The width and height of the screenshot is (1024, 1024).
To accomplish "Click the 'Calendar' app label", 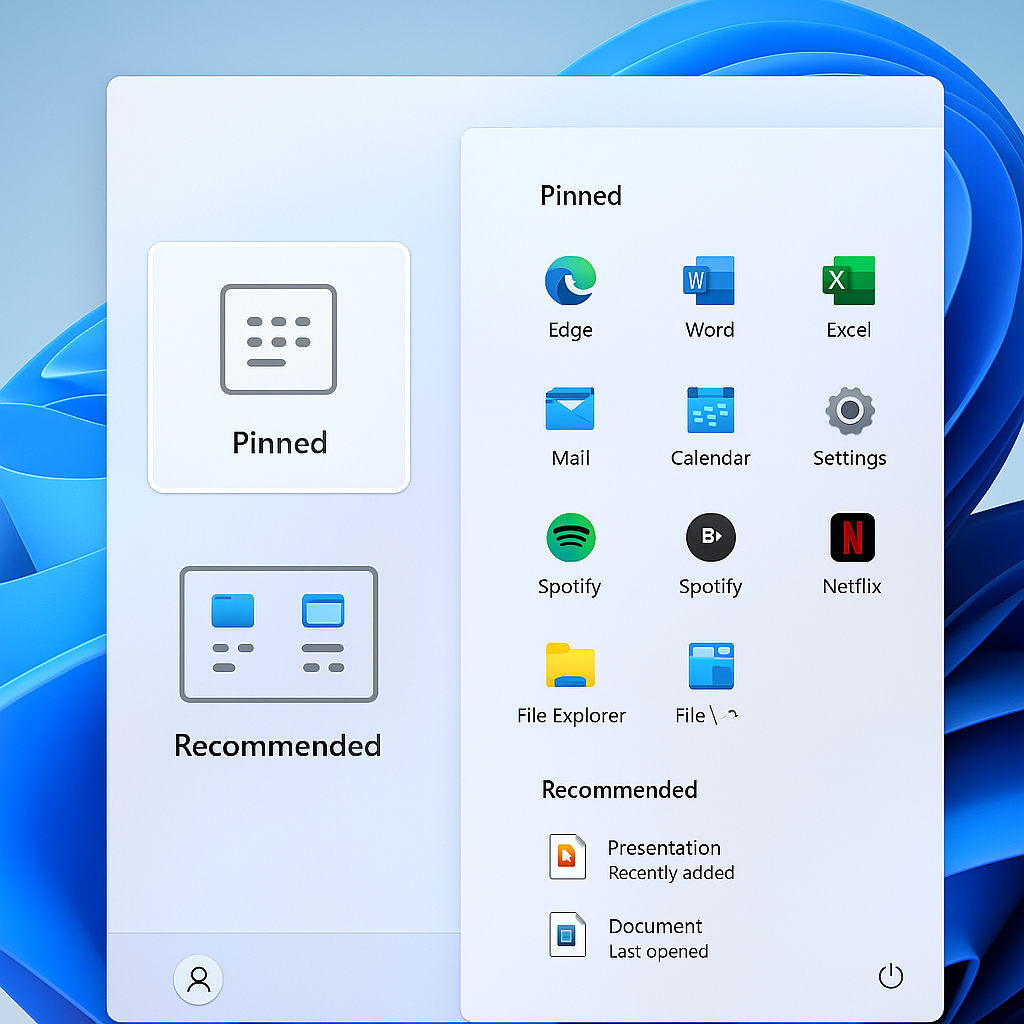I will pyautogui.click(x=711, y=458).
